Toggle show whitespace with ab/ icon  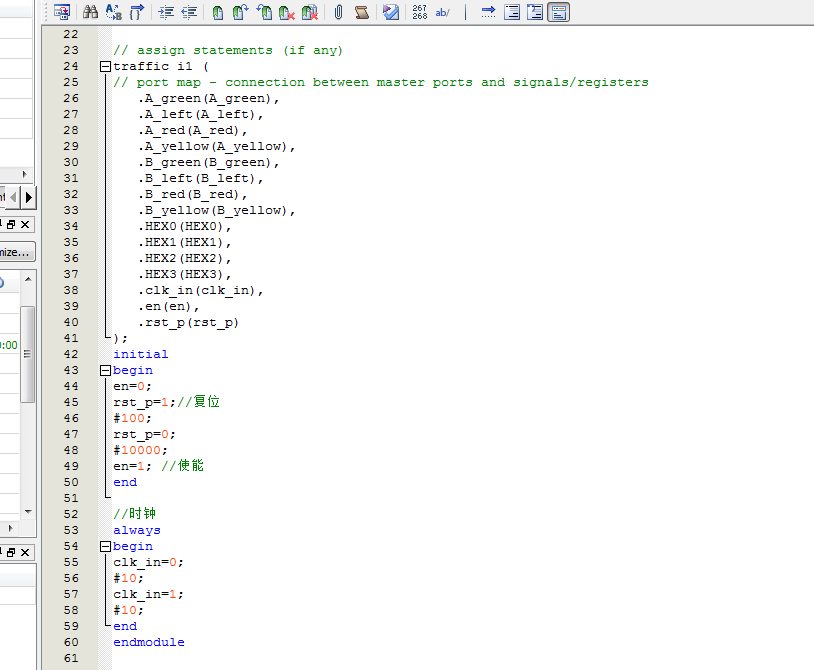443,12
